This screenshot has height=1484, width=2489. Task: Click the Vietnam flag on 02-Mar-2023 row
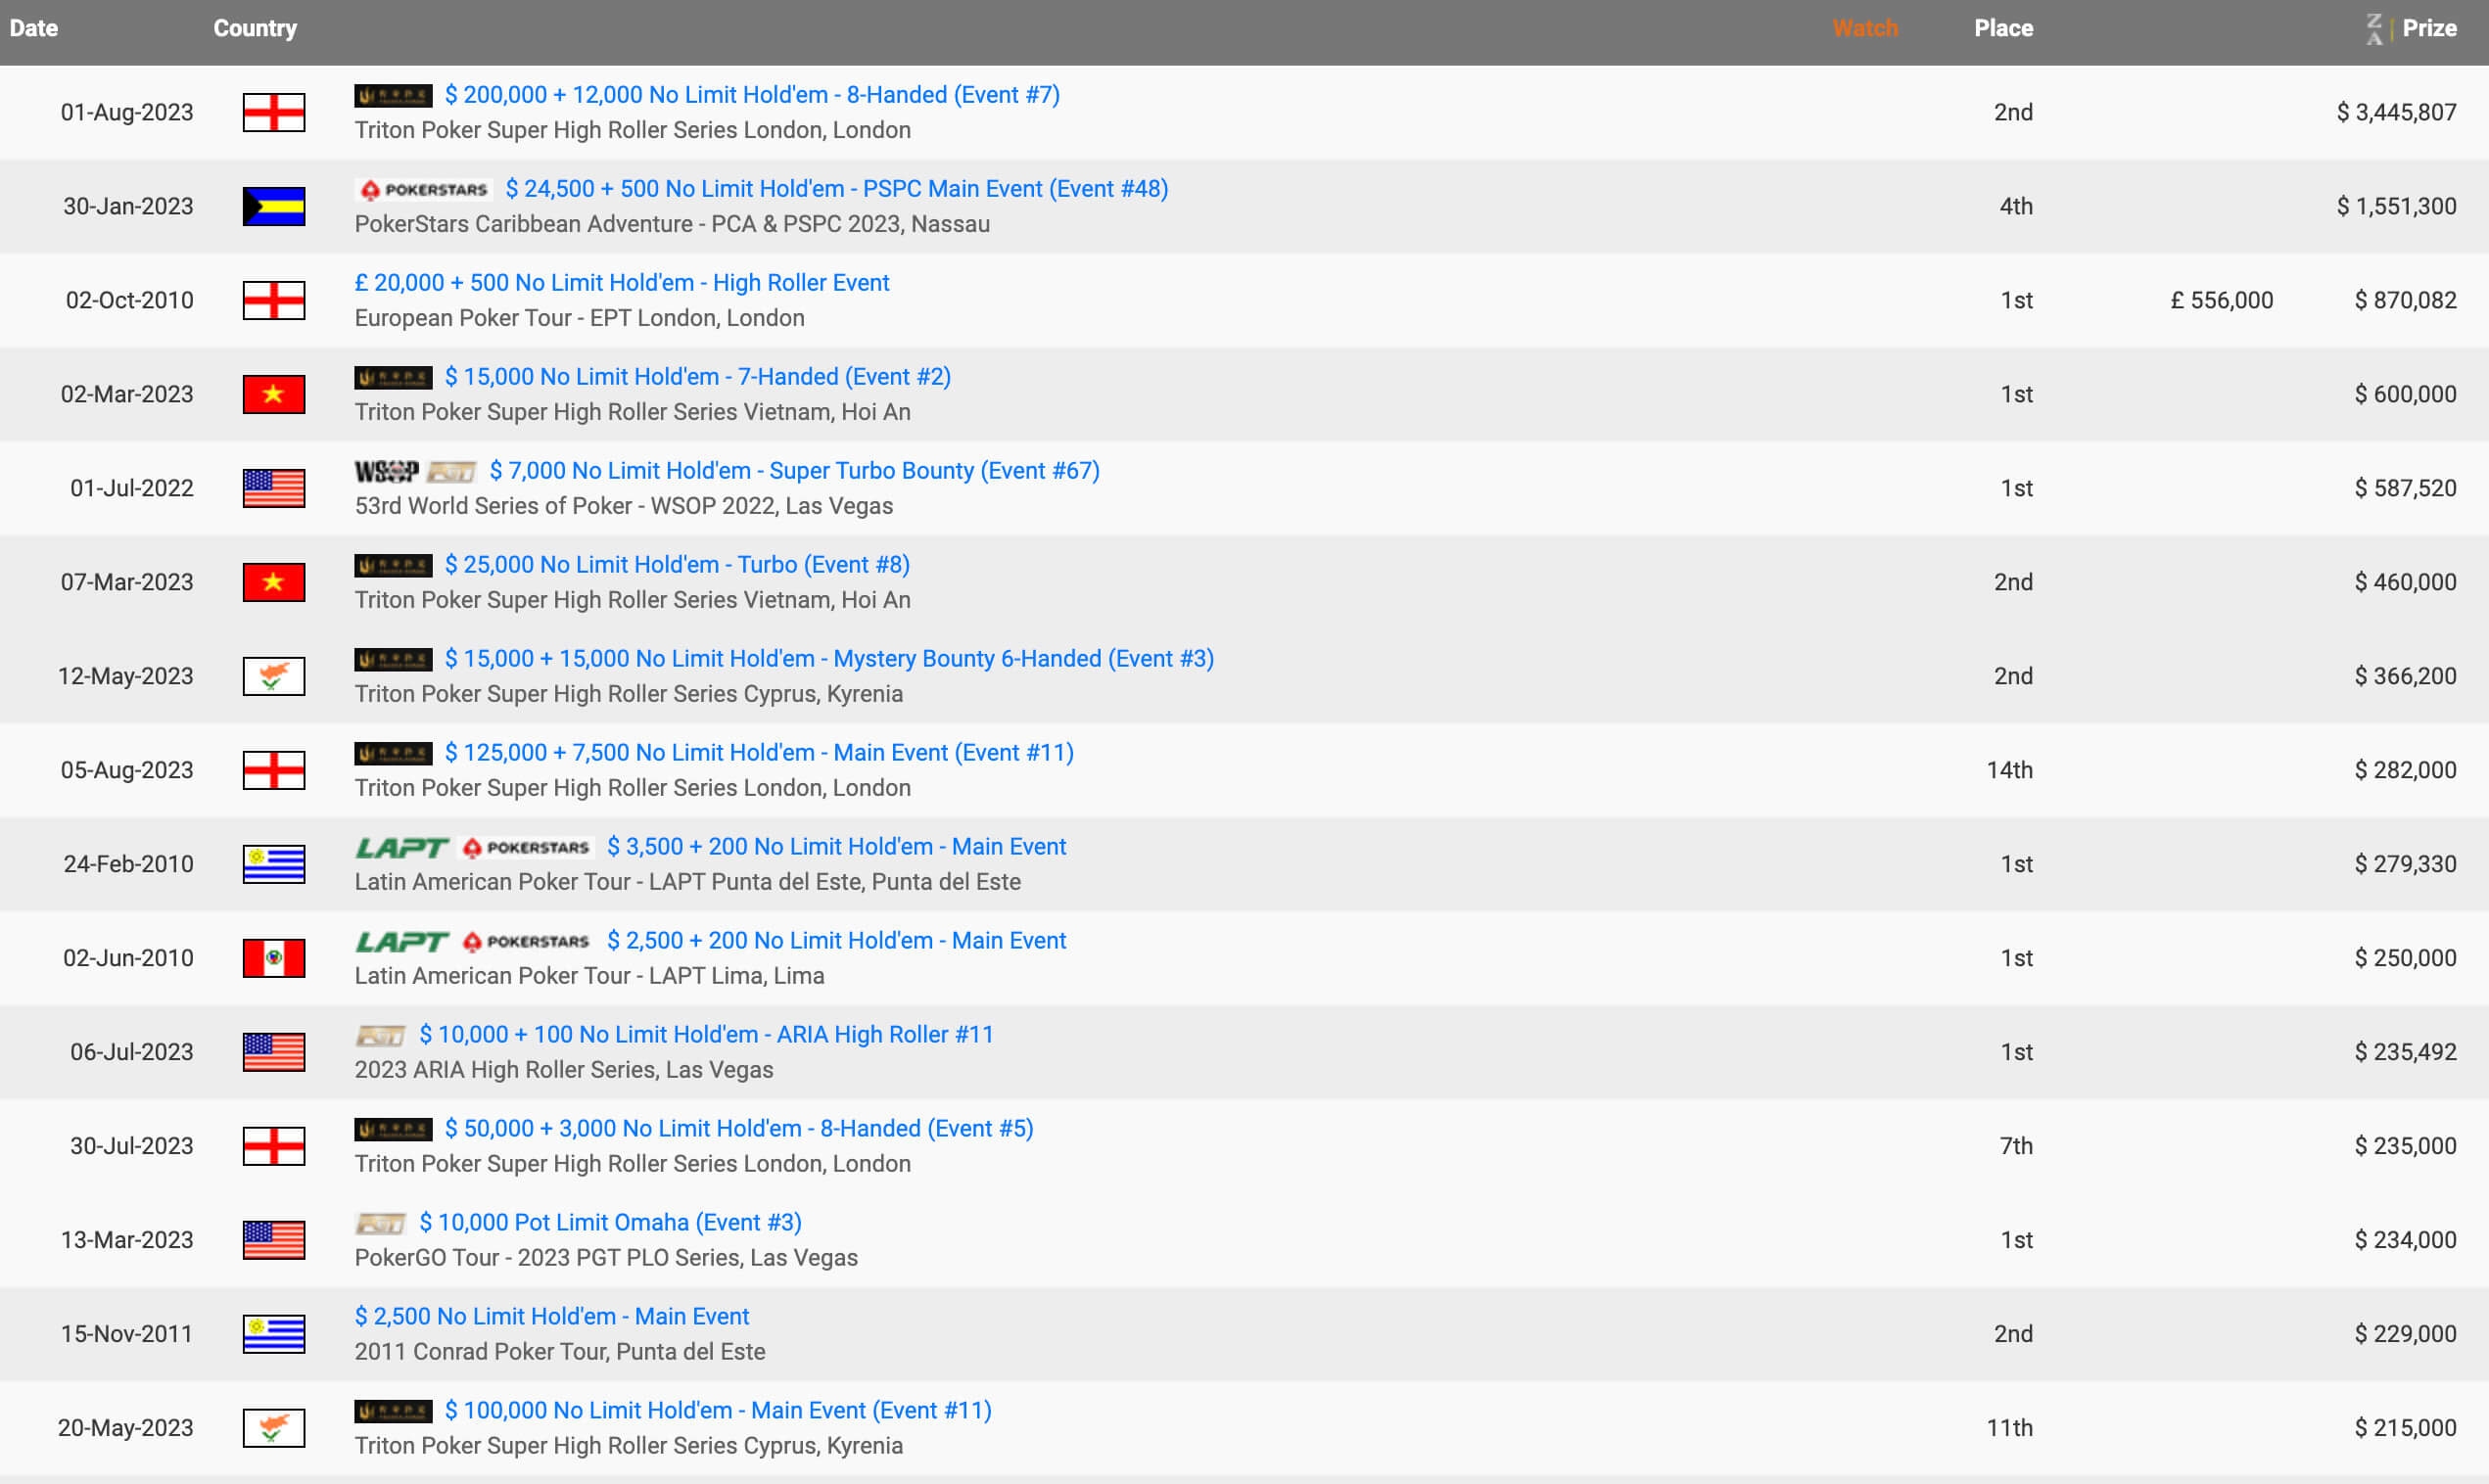[274, 395]
